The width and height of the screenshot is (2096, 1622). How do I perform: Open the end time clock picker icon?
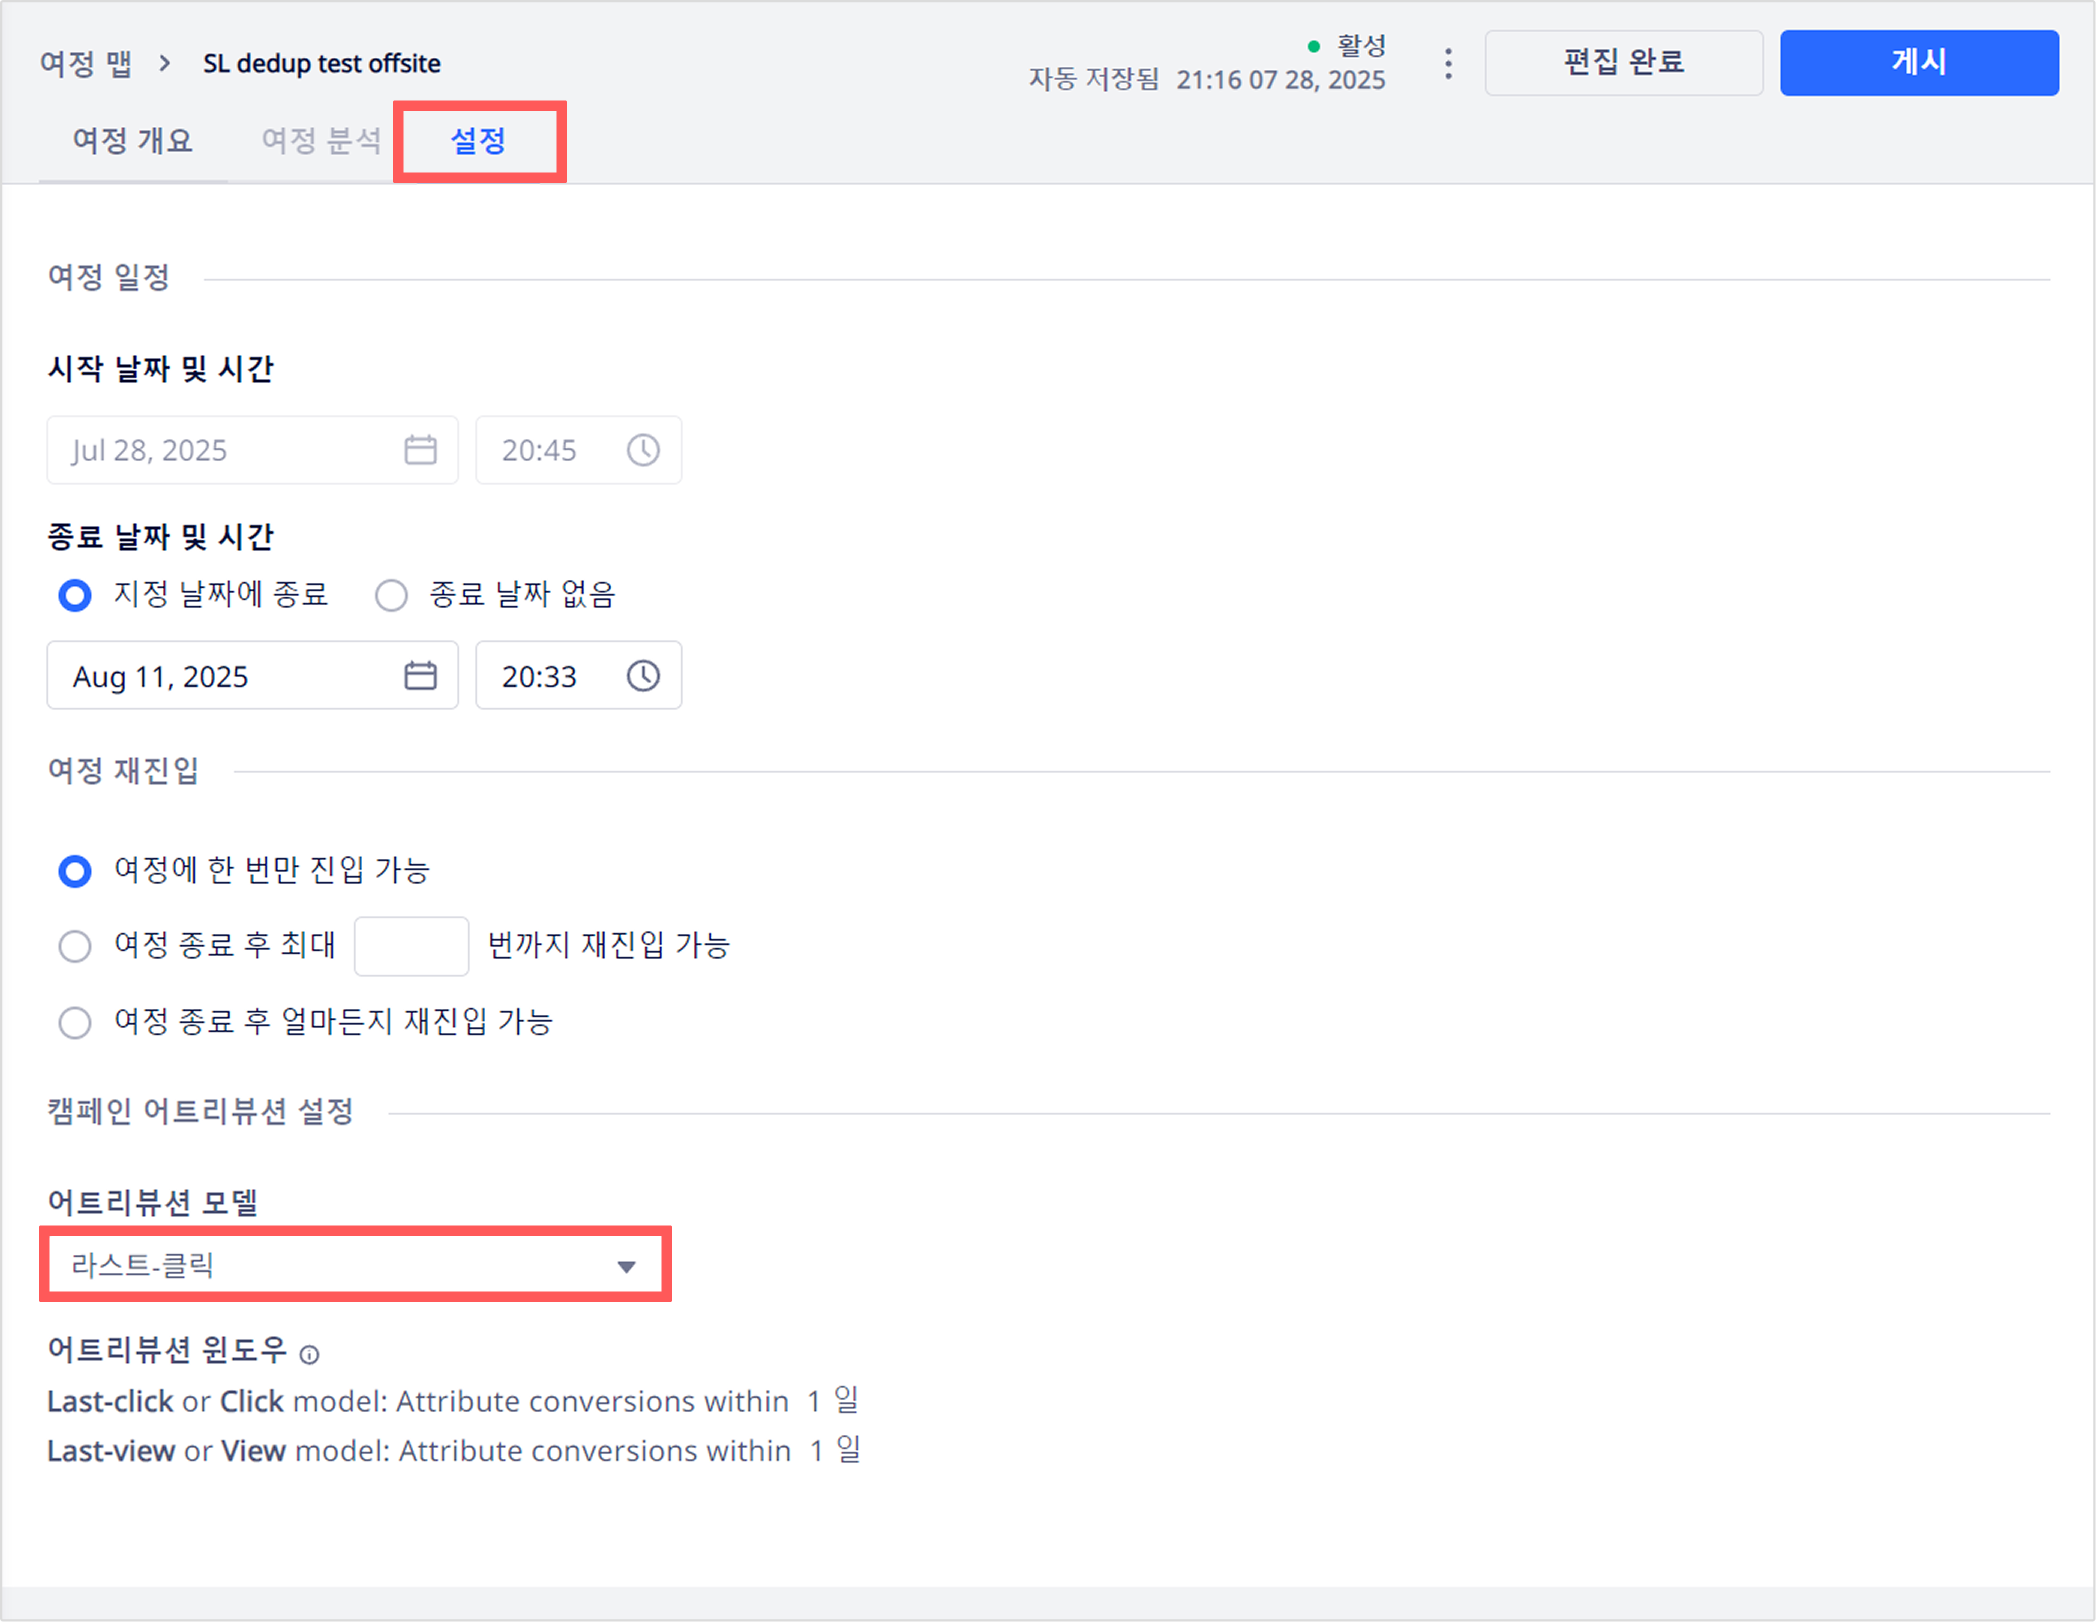tap(643, 676)
